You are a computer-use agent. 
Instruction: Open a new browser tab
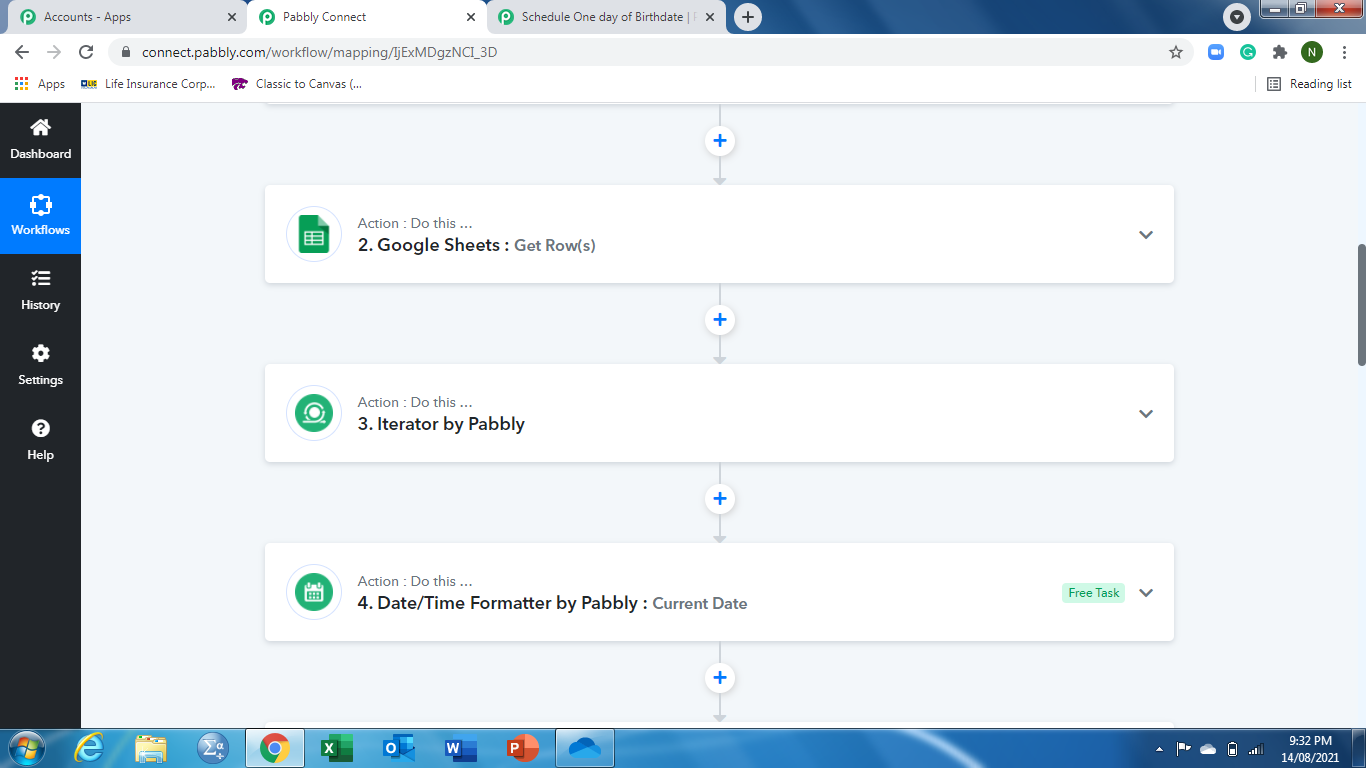[x=747, y=17]
